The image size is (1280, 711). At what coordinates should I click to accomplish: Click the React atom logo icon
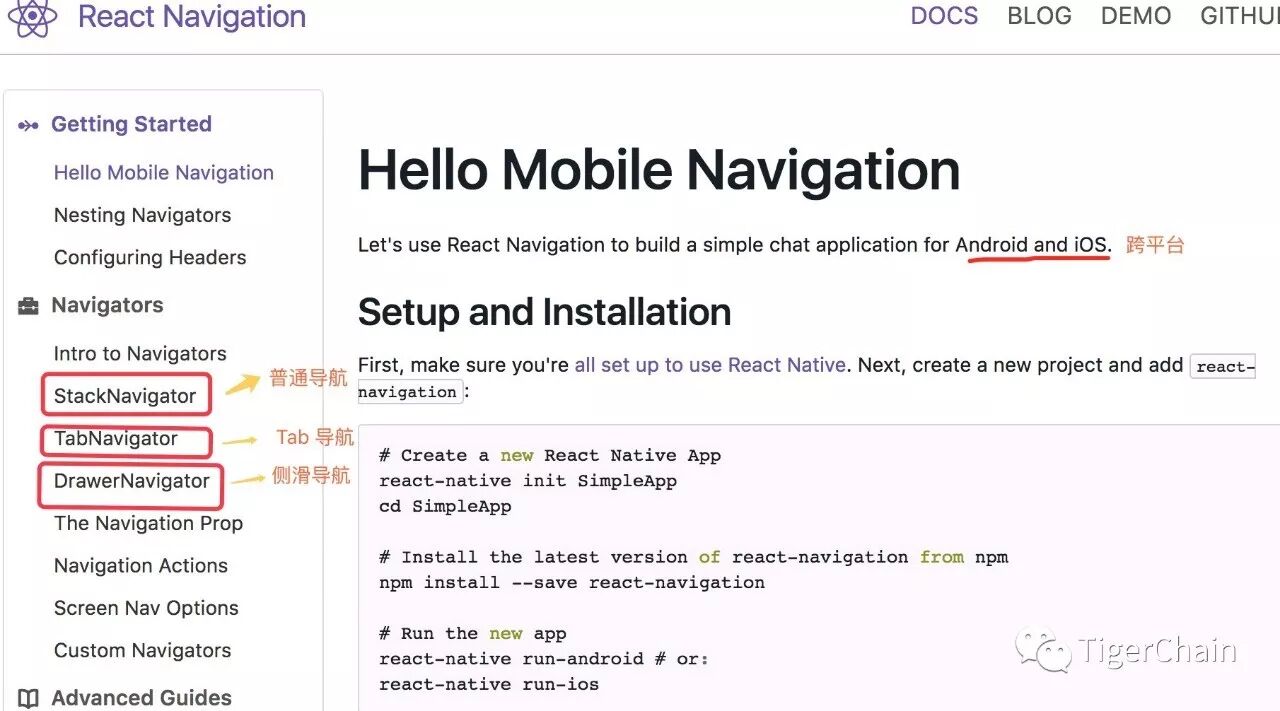tap(32, 17)
